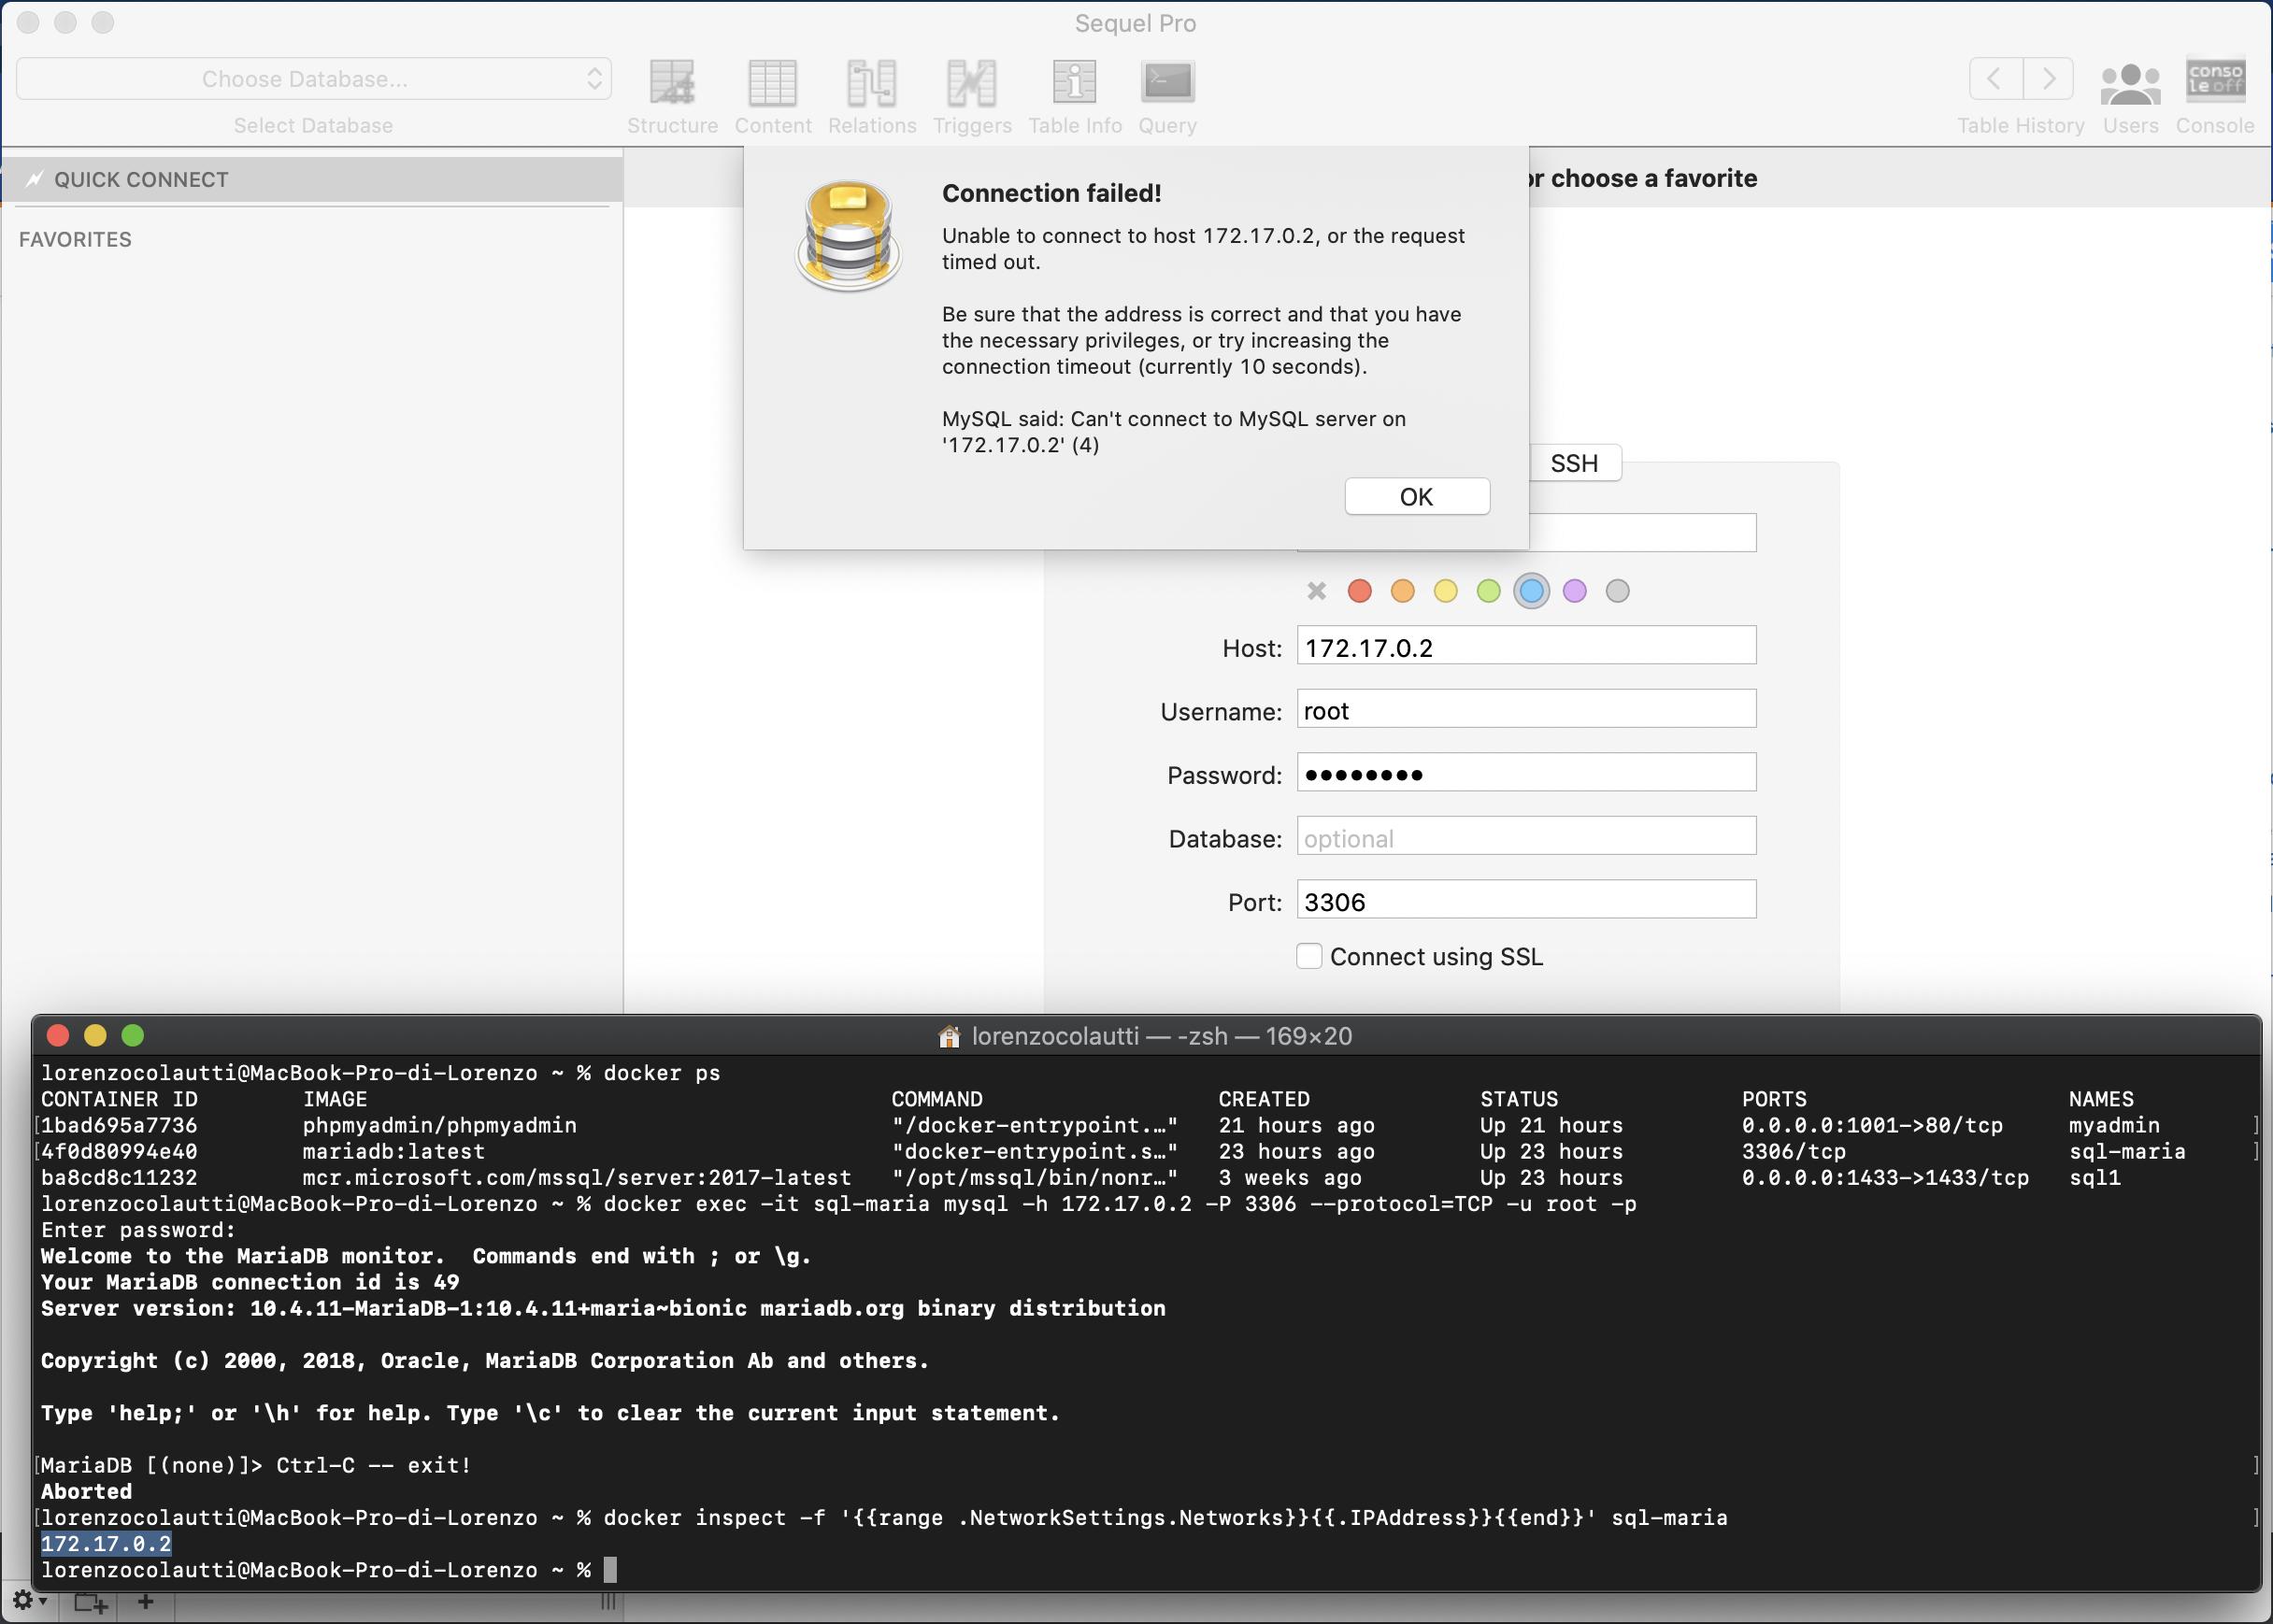Clear the favorite color with X
Screen dimensions: 2273x1624
(1316, 591)
